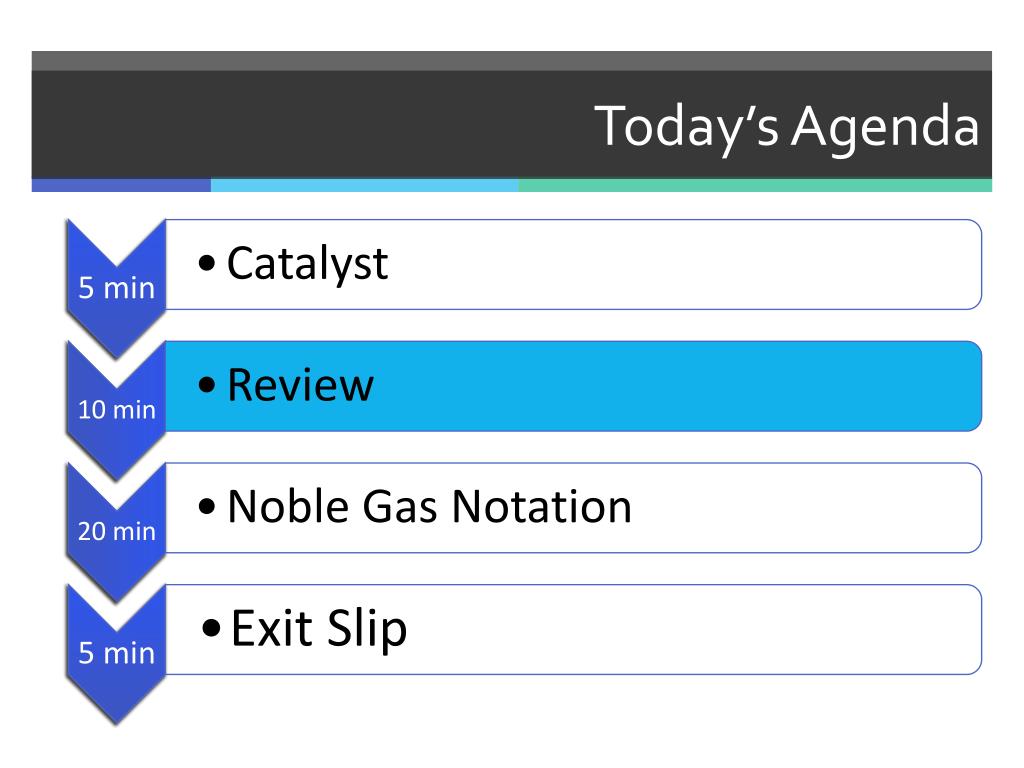
Task: Click the light blue stripe under title
Action: [x=364, y=185]
